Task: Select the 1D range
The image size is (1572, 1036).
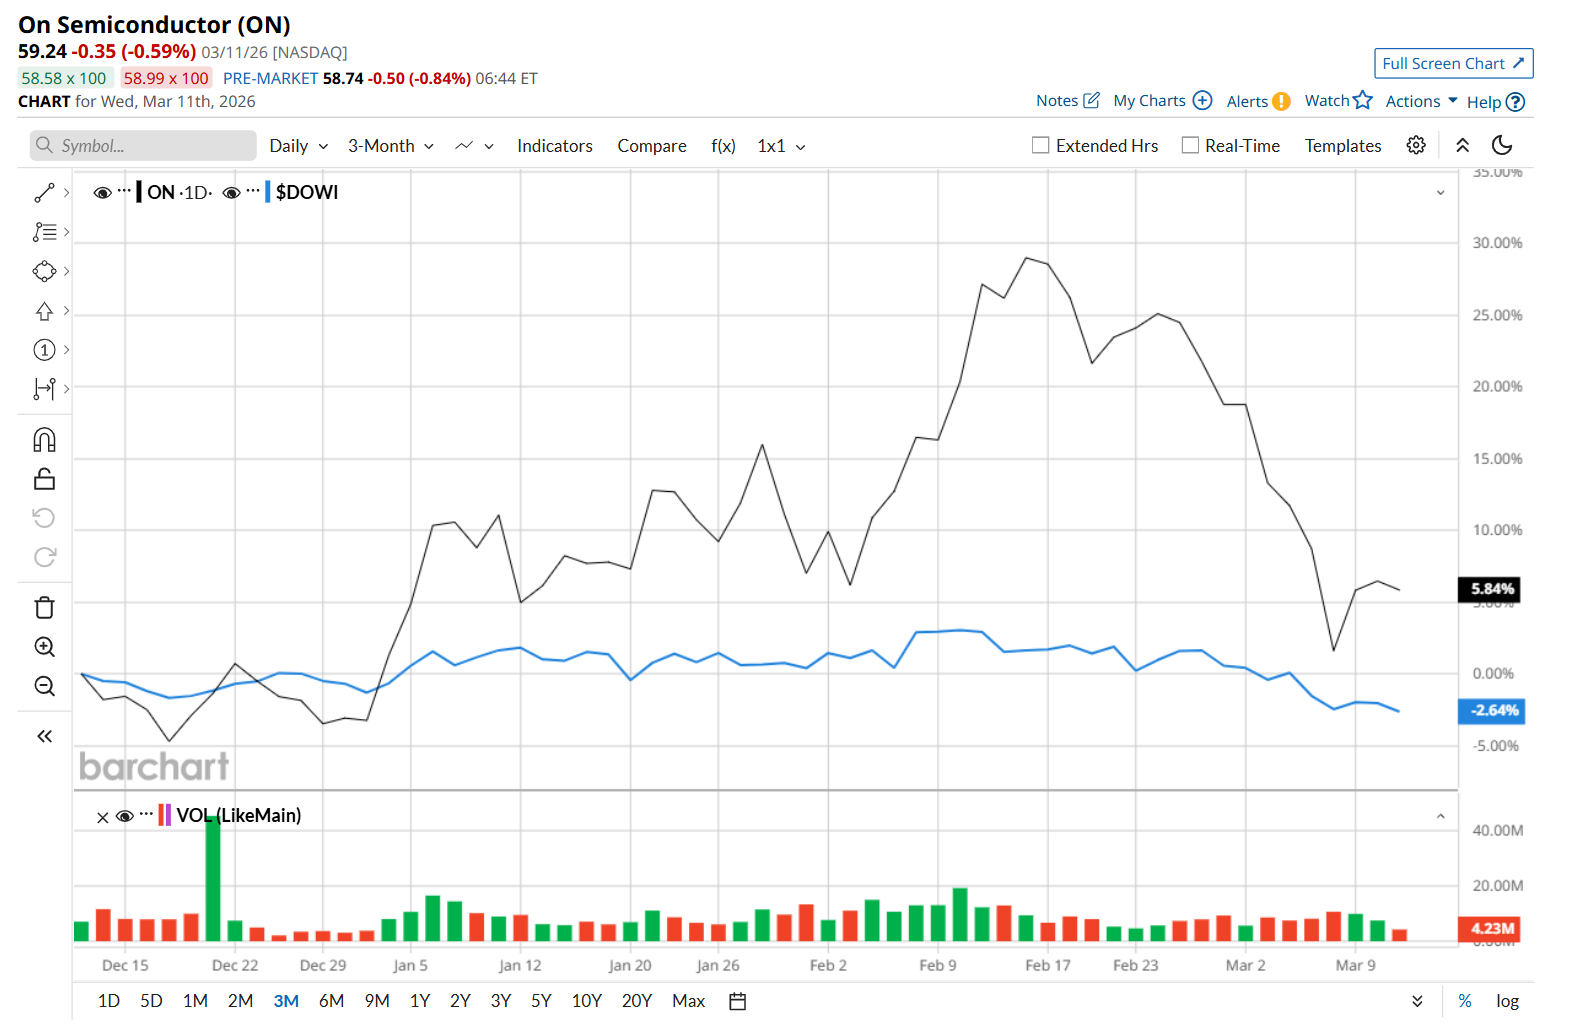Action: pos(109,1001)
